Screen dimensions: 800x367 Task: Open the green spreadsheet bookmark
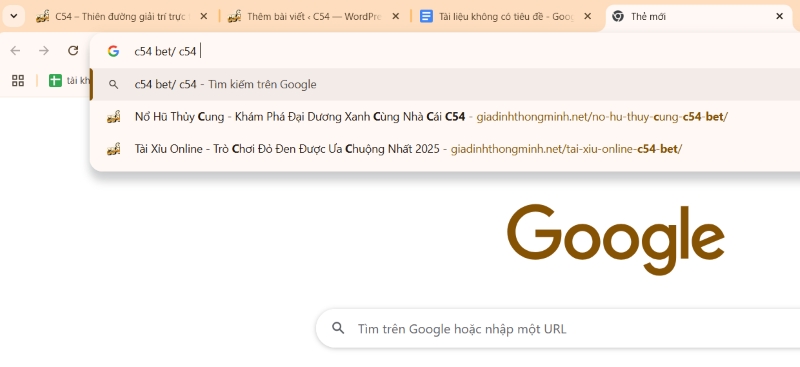tap(69, 80)
